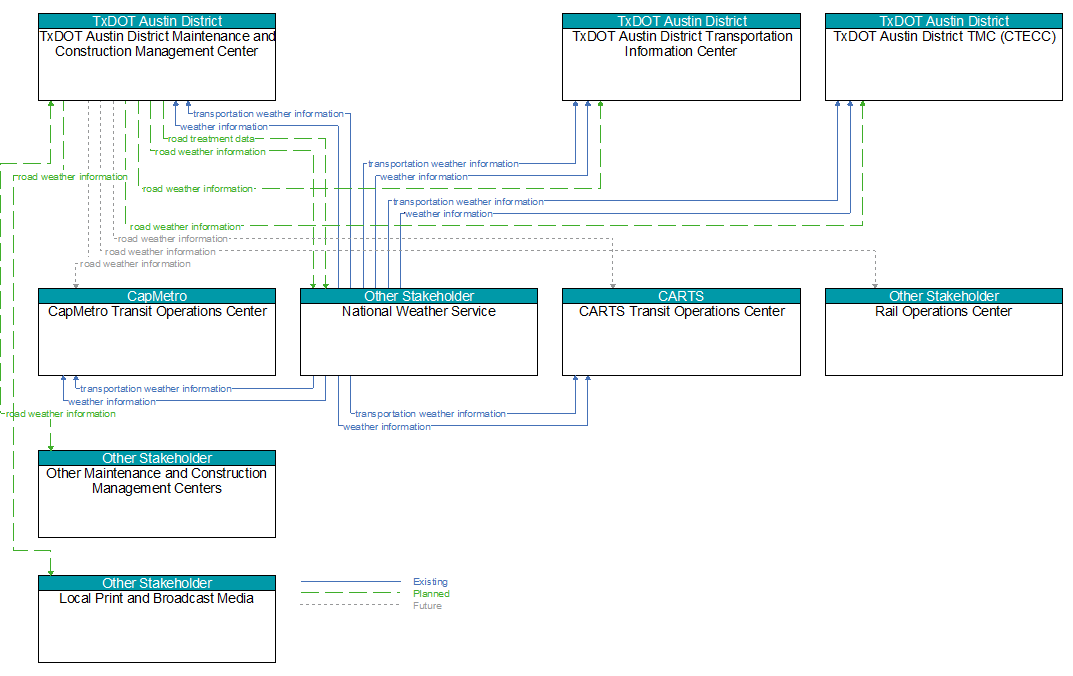The height and width of the screenshot is (676, 1073).
Task: Click 'transportation weather information' label under CapMetro box
Action: [156, 389]
